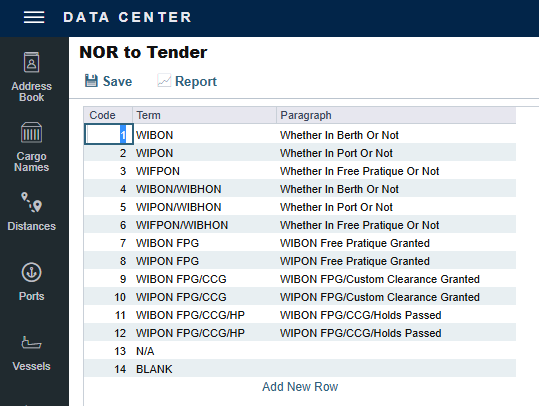Click empty Paragraph cell of N/A row
Image resolution: width=539 pixels, height=406 pixels.
point(396,351)
